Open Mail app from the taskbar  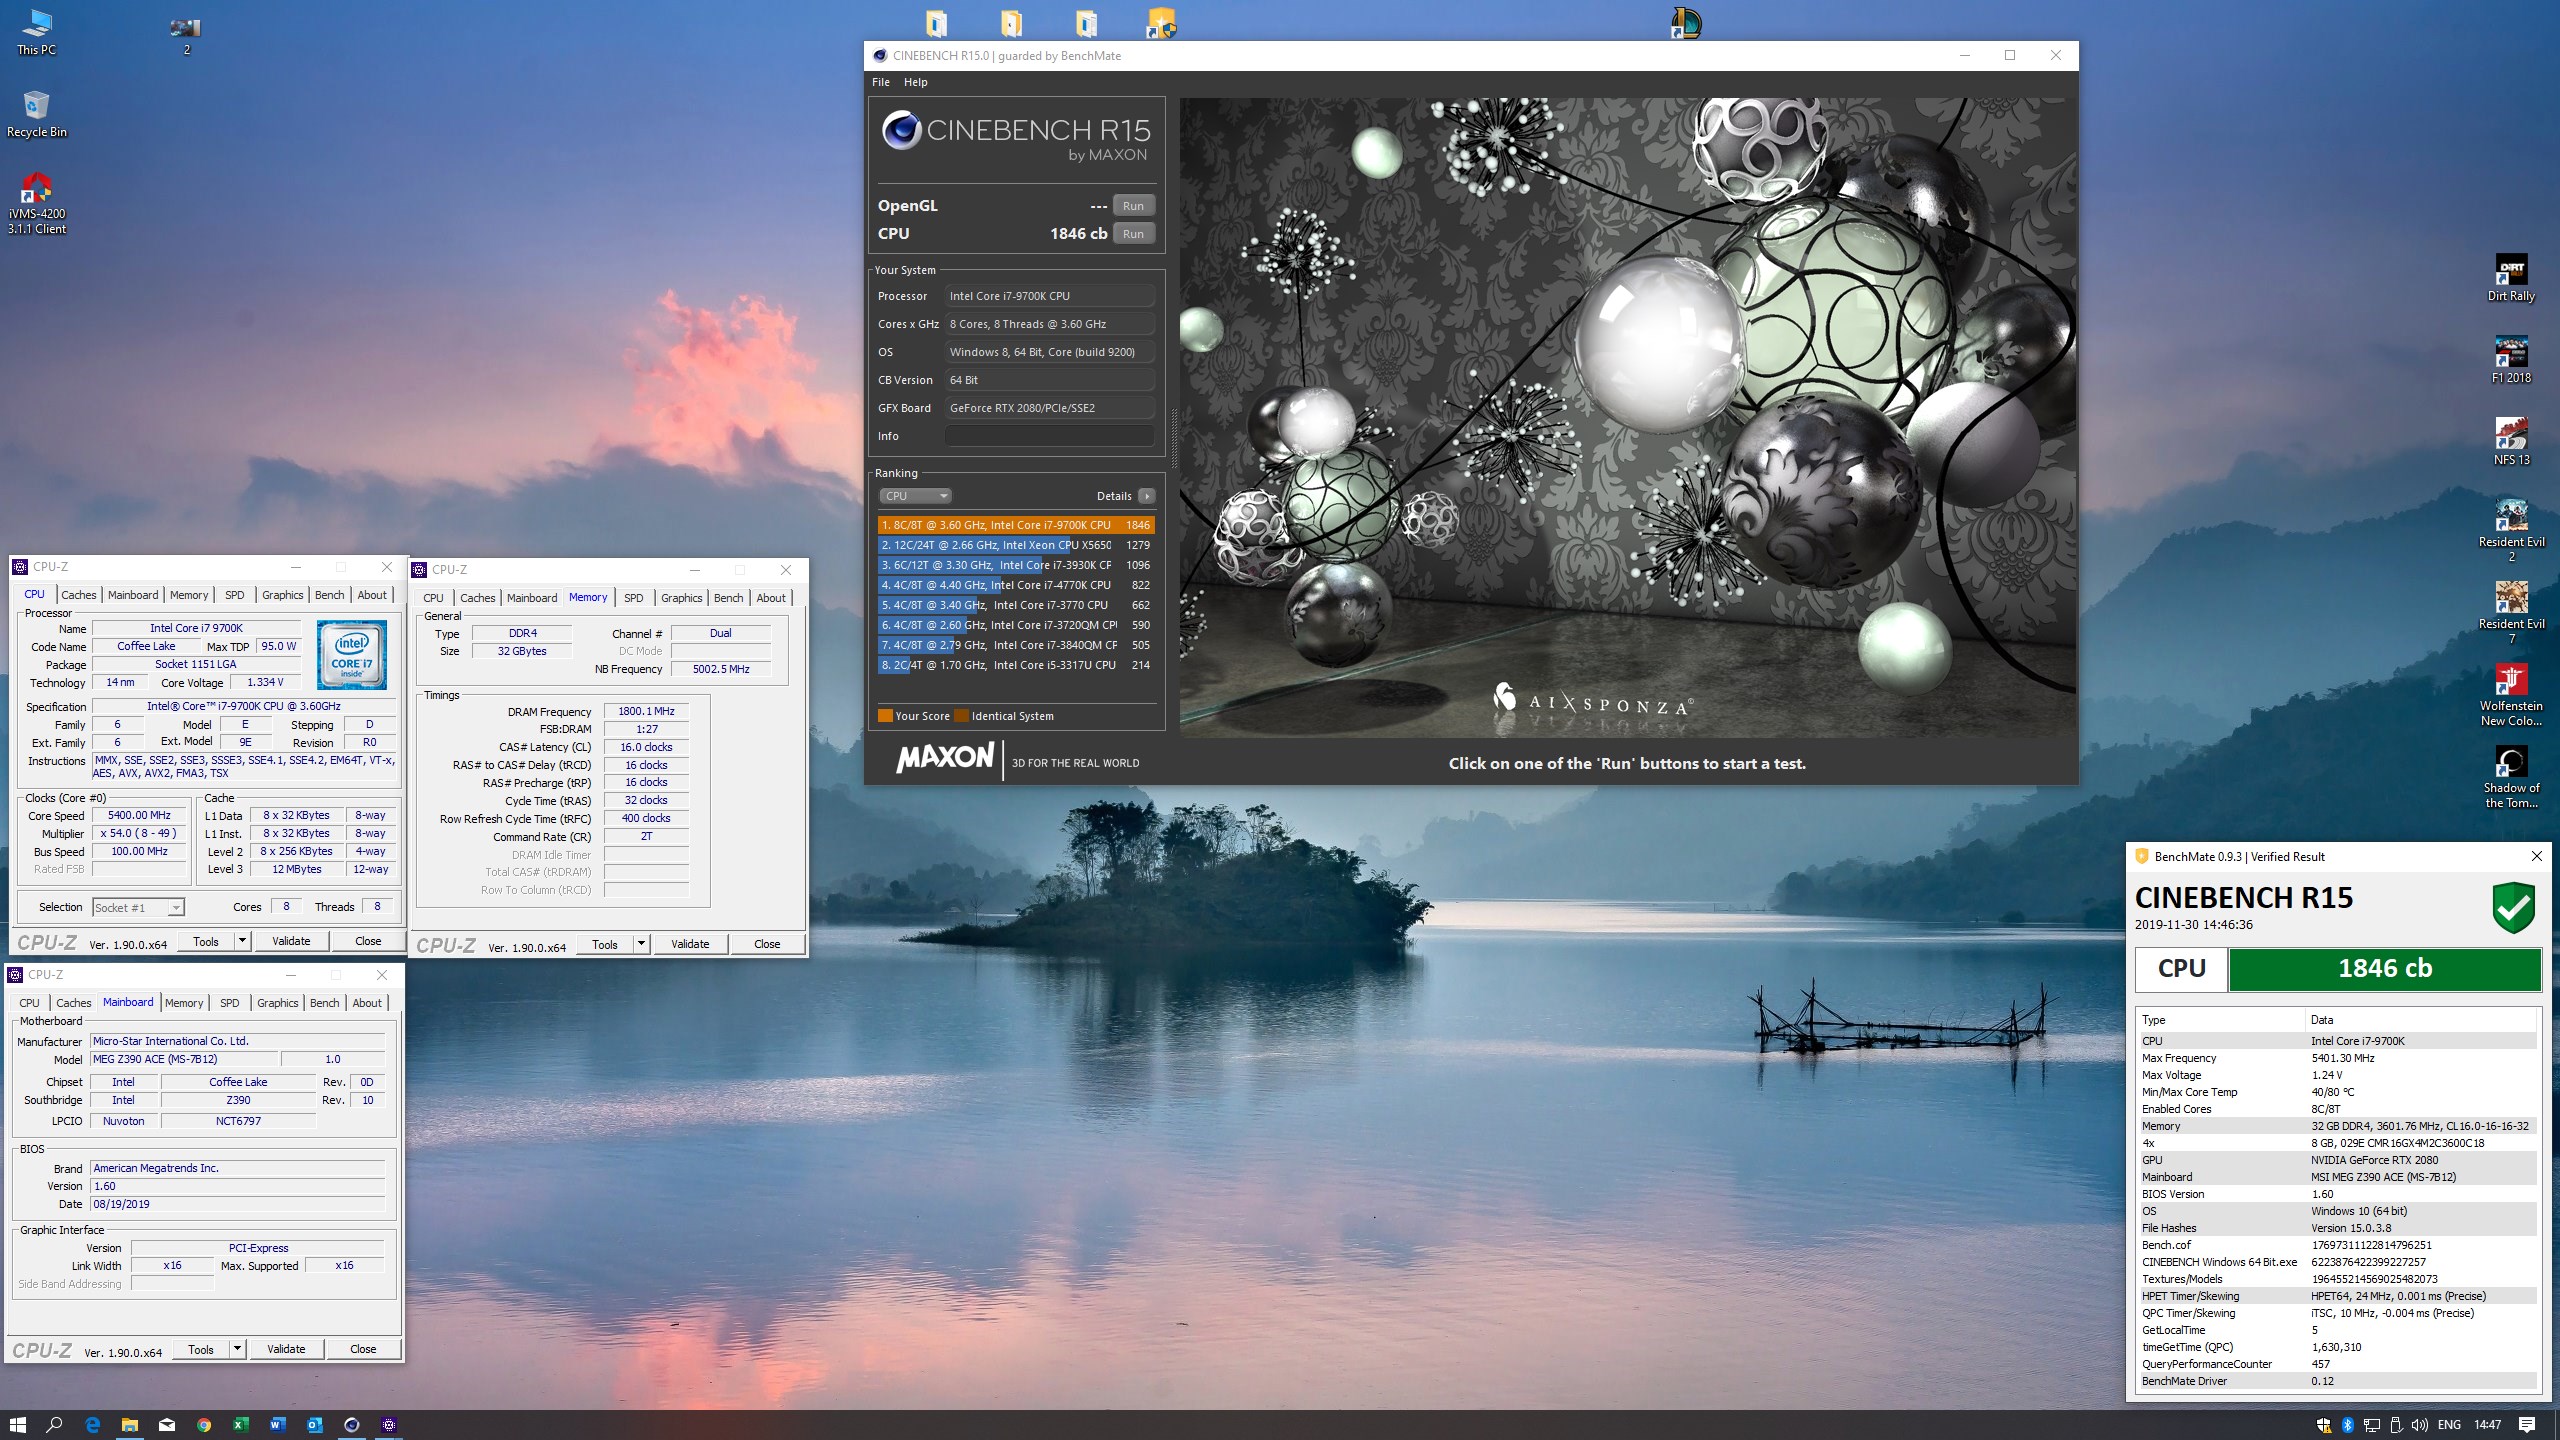pos(167,1424)
